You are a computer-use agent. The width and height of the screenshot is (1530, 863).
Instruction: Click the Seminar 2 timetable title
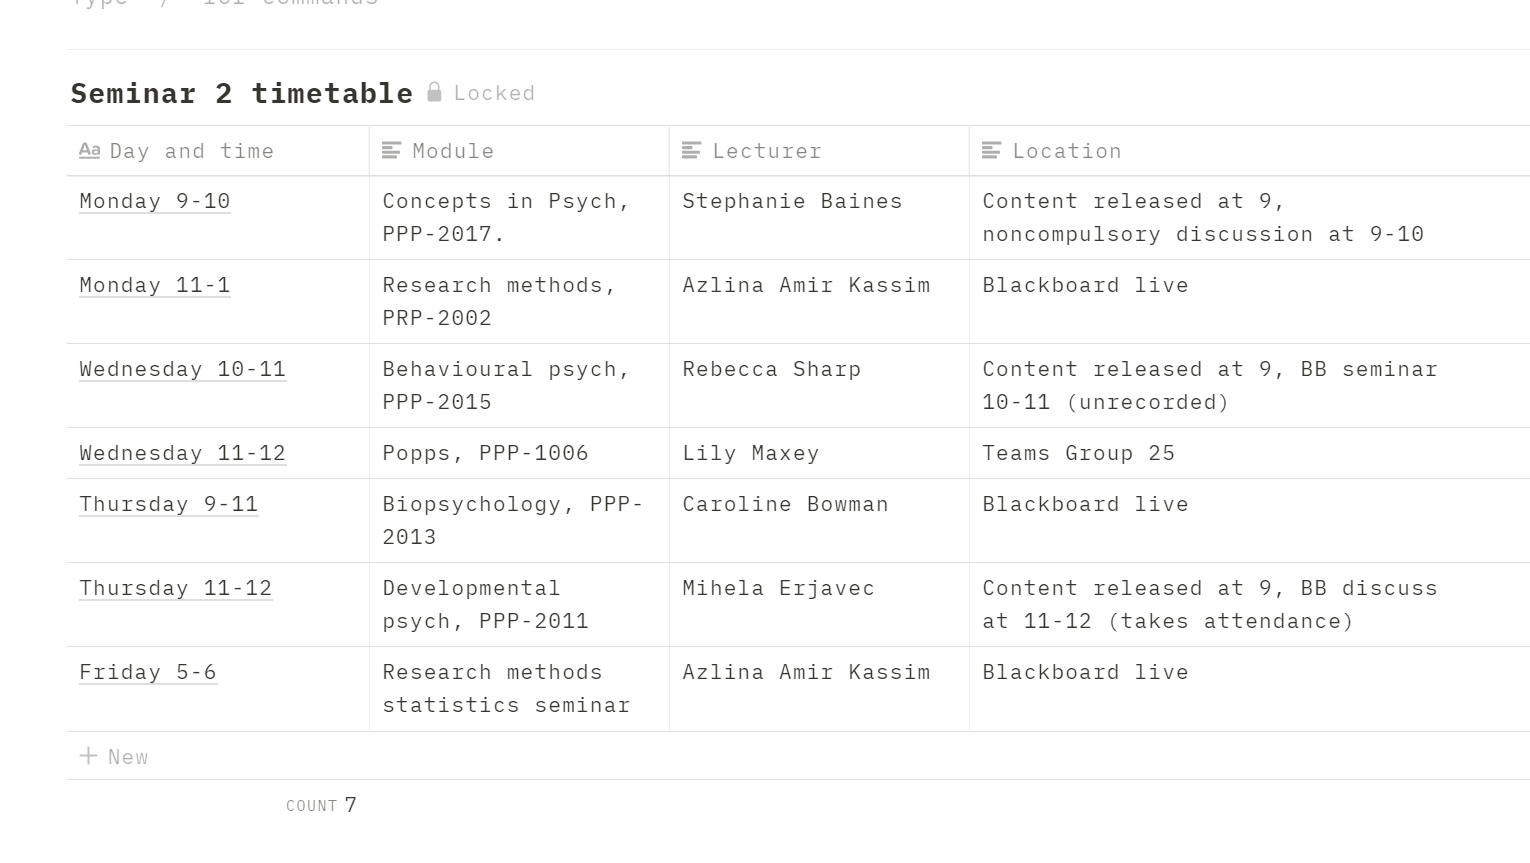pyautogui.click(x=241, y=93)
